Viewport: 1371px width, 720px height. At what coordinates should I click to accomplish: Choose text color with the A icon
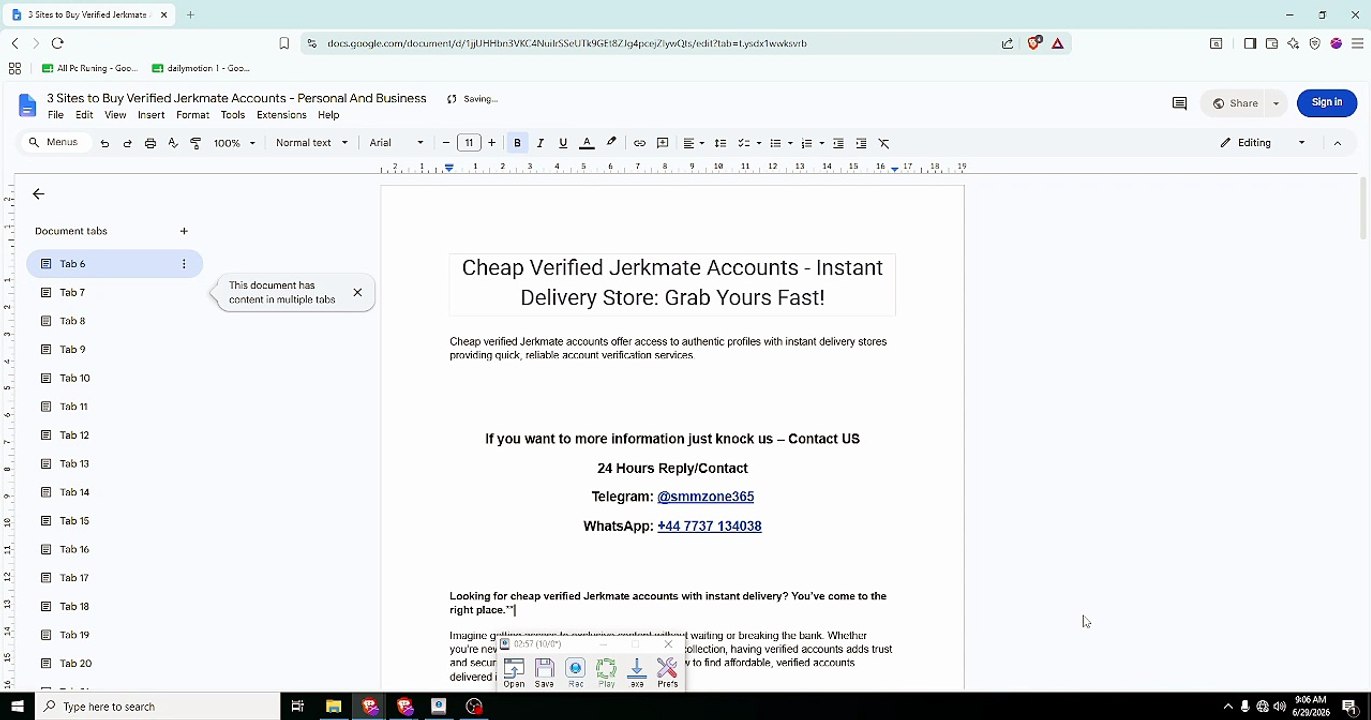tap(587, 143)
